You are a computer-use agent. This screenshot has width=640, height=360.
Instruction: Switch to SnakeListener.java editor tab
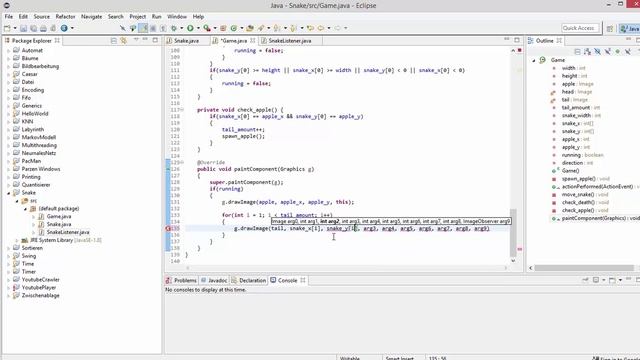pyautogui.click(x=290, y=41)
